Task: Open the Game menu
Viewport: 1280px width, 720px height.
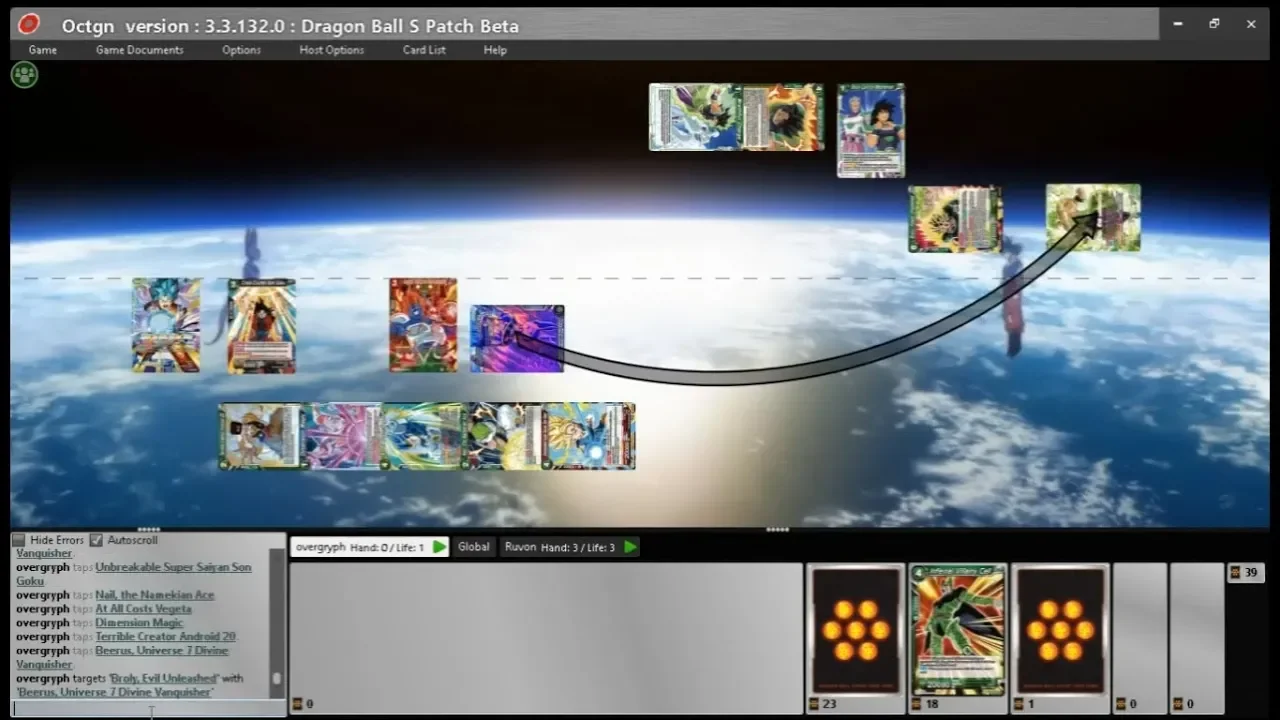Action: [43, 50]
